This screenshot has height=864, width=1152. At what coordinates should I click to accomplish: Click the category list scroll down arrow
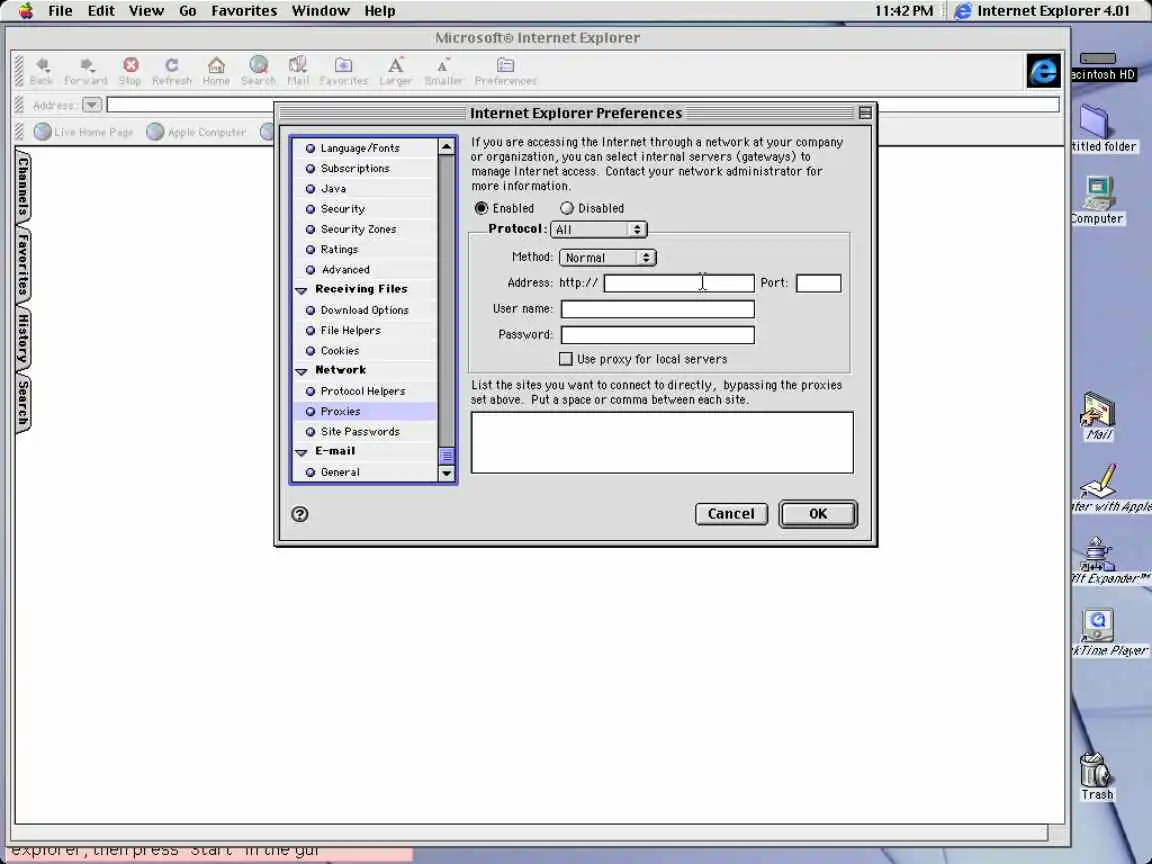pyautogui.click(x=446, y=473)
